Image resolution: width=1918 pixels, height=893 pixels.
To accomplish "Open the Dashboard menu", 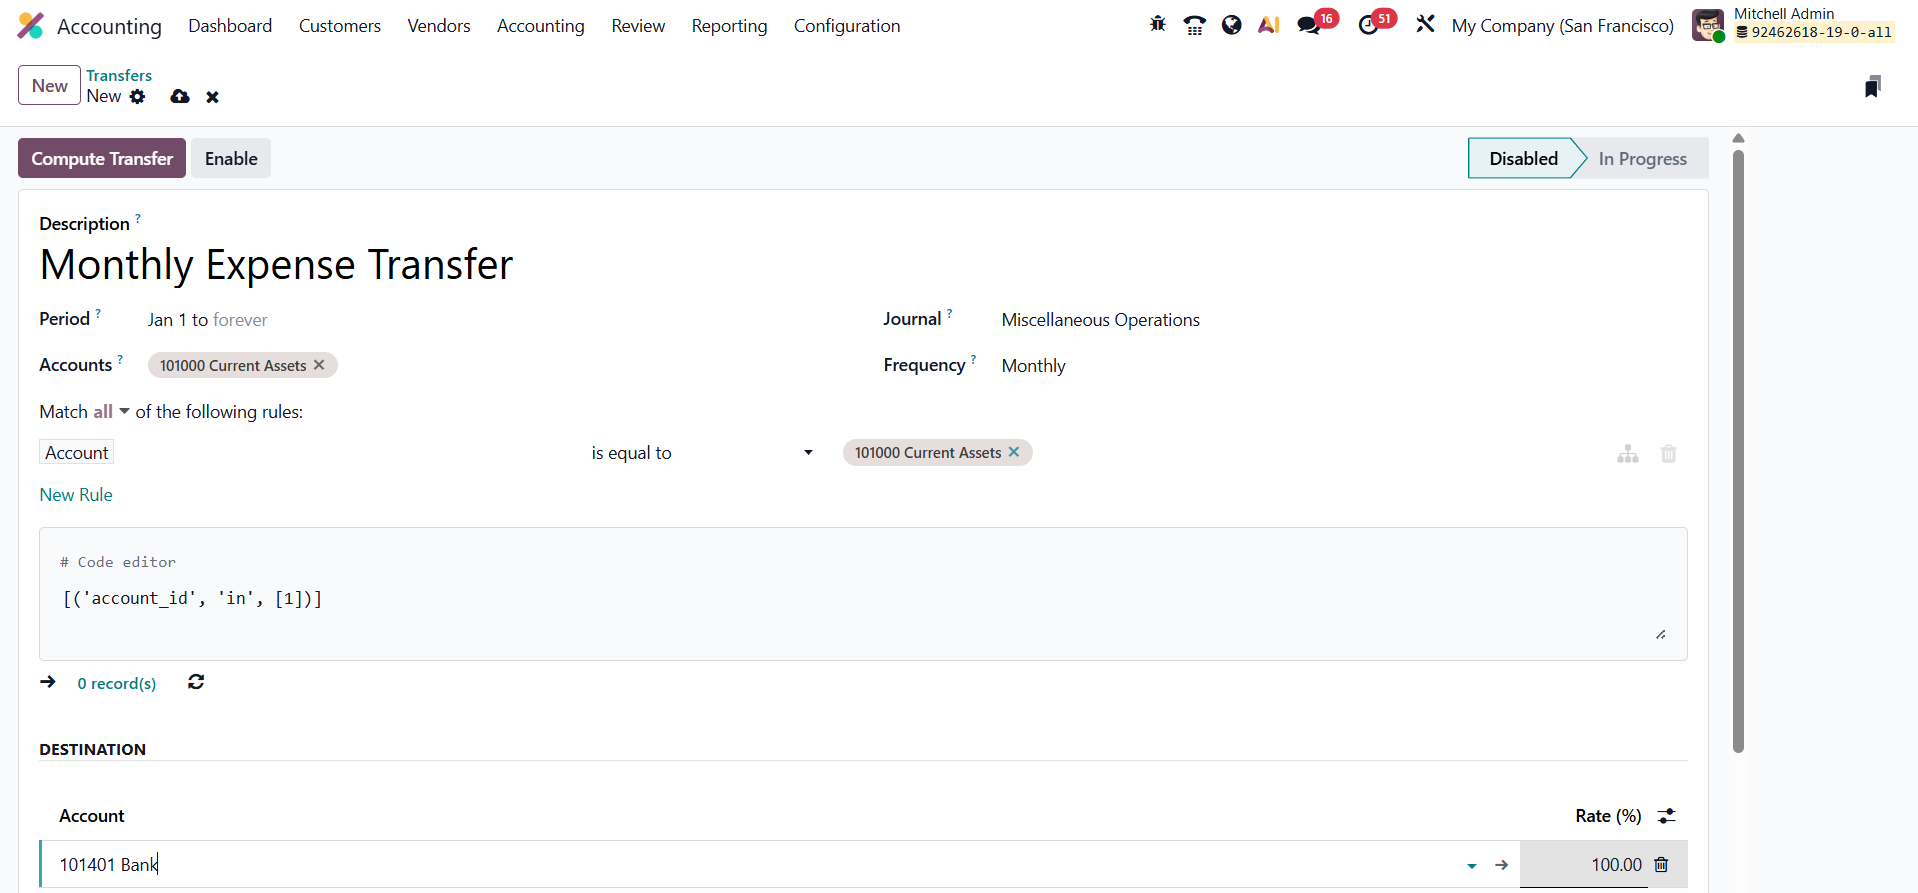I will coord(230,26).
